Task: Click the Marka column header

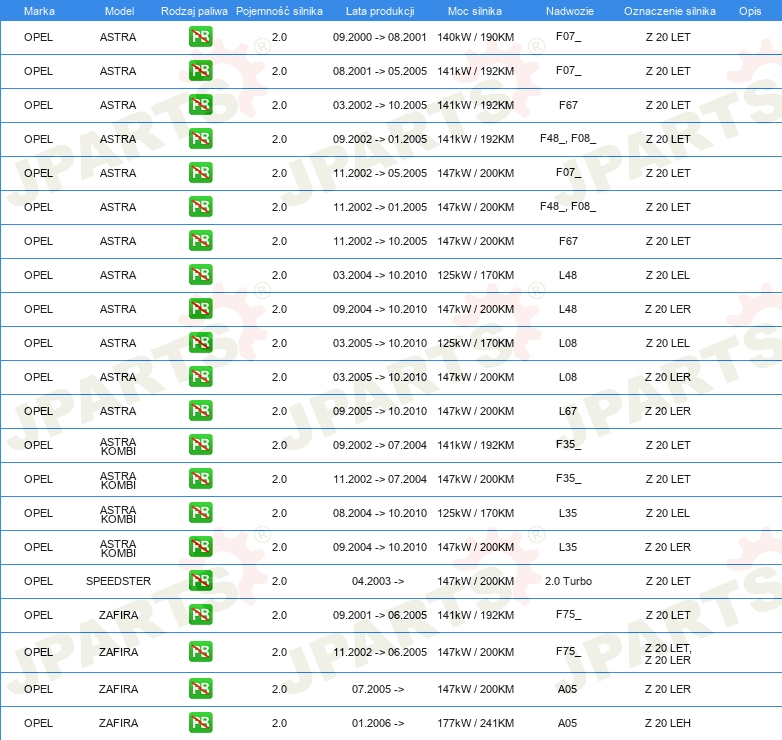Action: 39,11
